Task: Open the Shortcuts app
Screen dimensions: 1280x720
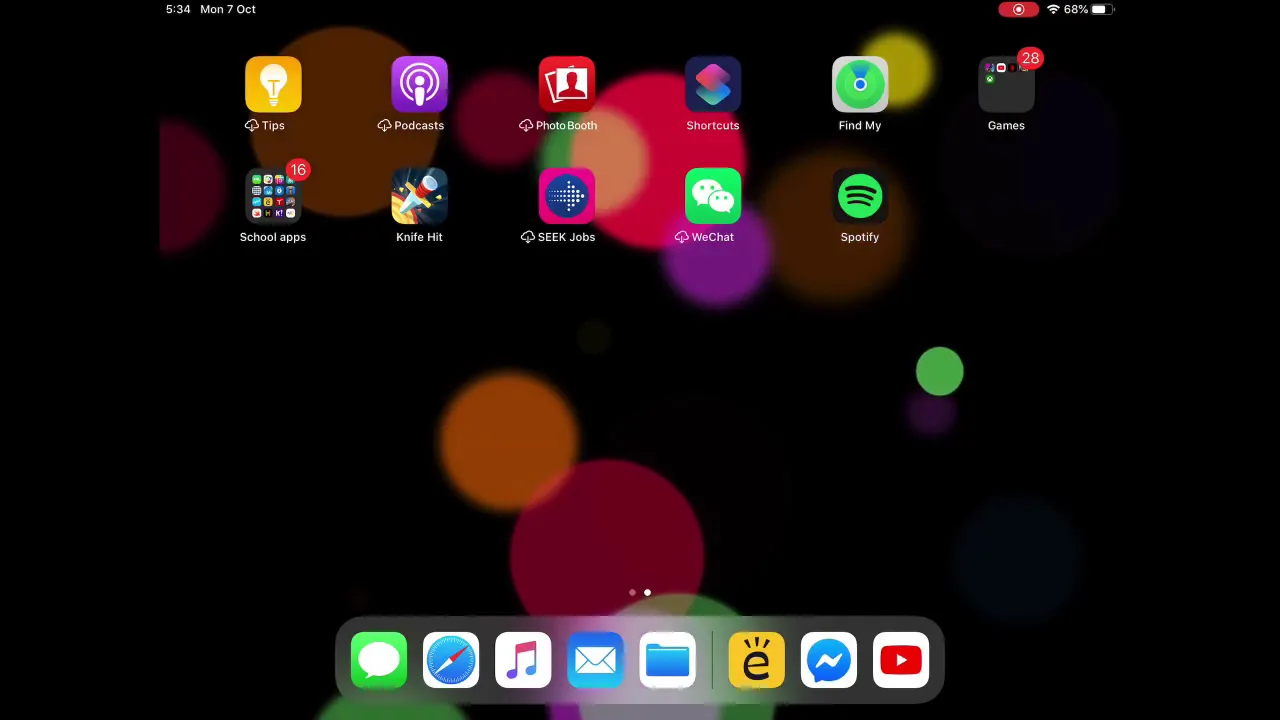Action: tap(713, 85)
